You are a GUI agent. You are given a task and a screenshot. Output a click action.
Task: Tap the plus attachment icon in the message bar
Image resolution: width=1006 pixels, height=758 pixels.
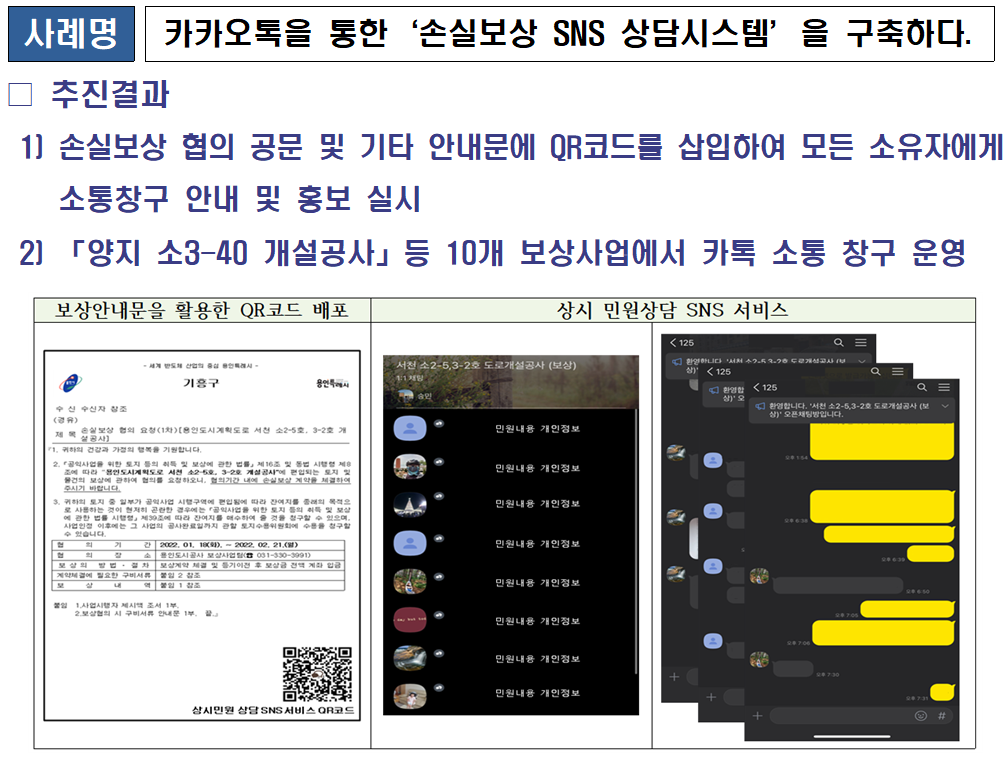757,715
